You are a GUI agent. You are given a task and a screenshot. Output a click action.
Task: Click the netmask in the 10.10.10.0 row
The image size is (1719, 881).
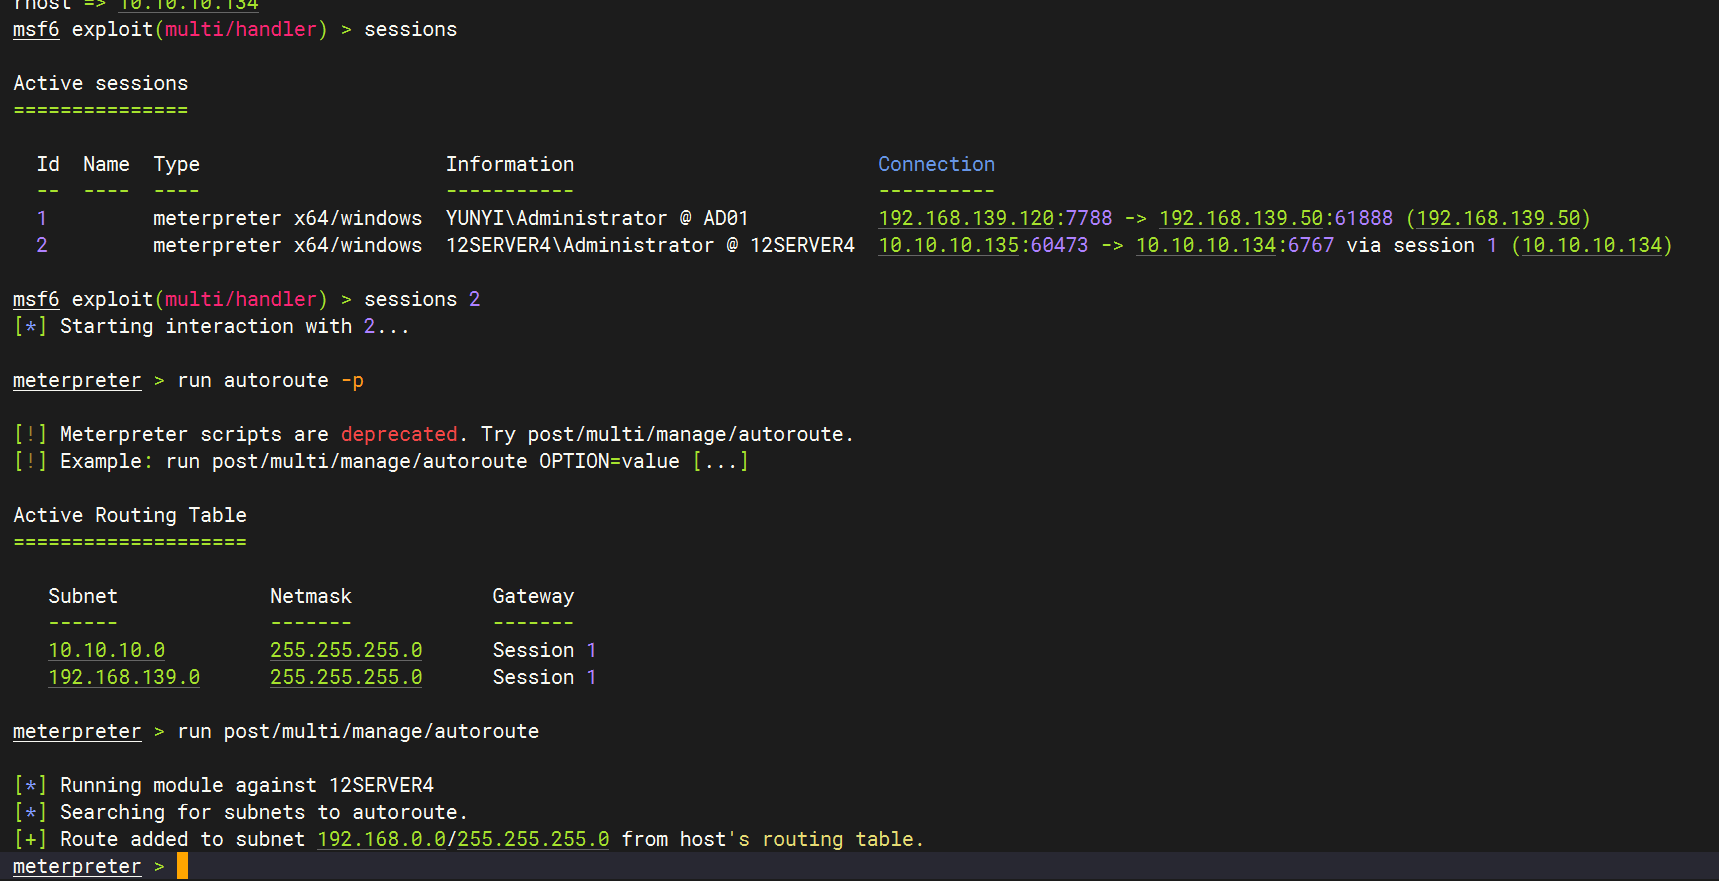[346, 650]
